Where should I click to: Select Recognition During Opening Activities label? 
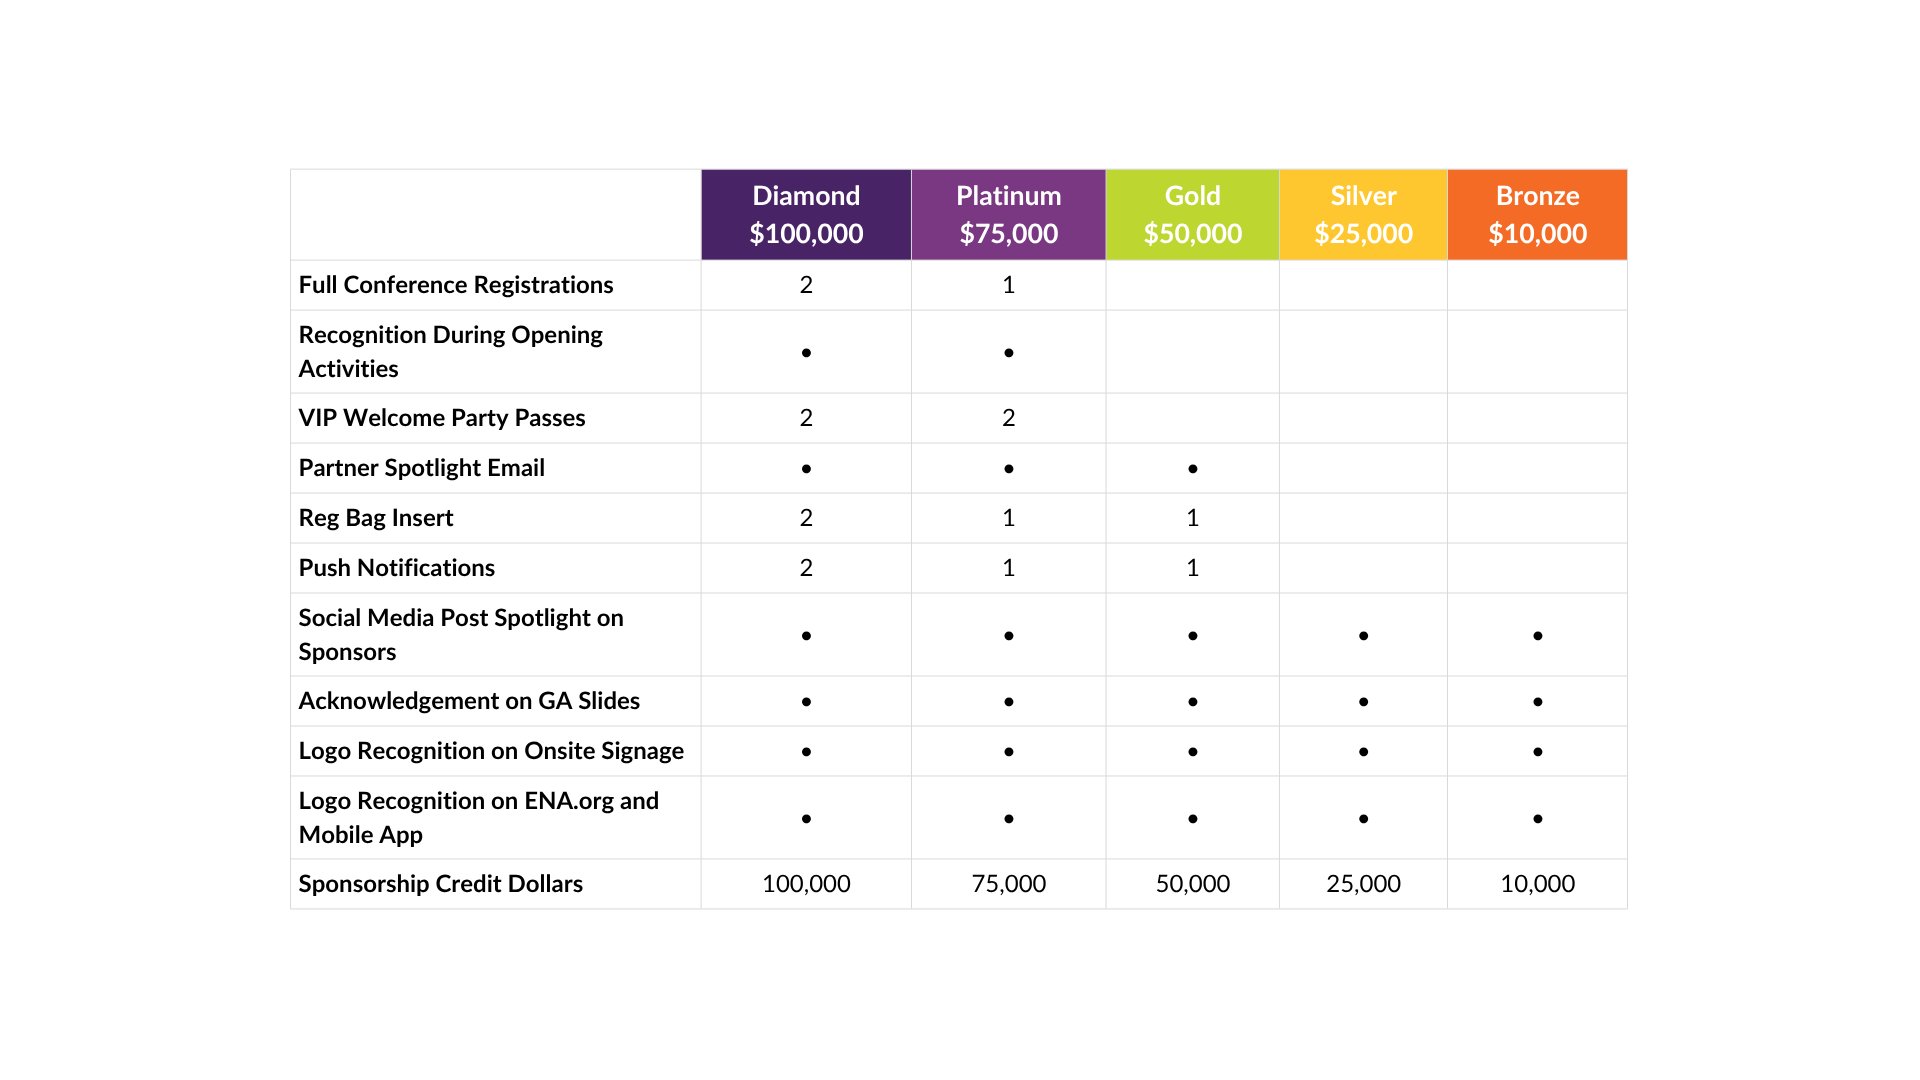click(x=450, y=352)
